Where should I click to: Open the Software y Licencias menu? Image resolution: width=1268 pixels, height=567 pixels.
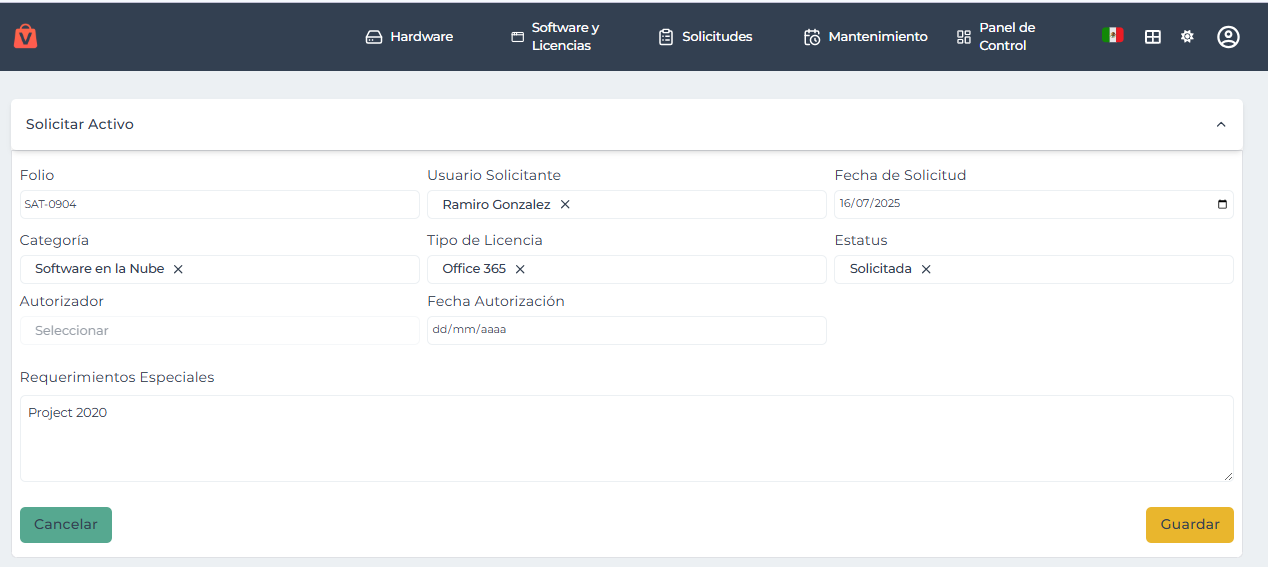pos(555,37)
